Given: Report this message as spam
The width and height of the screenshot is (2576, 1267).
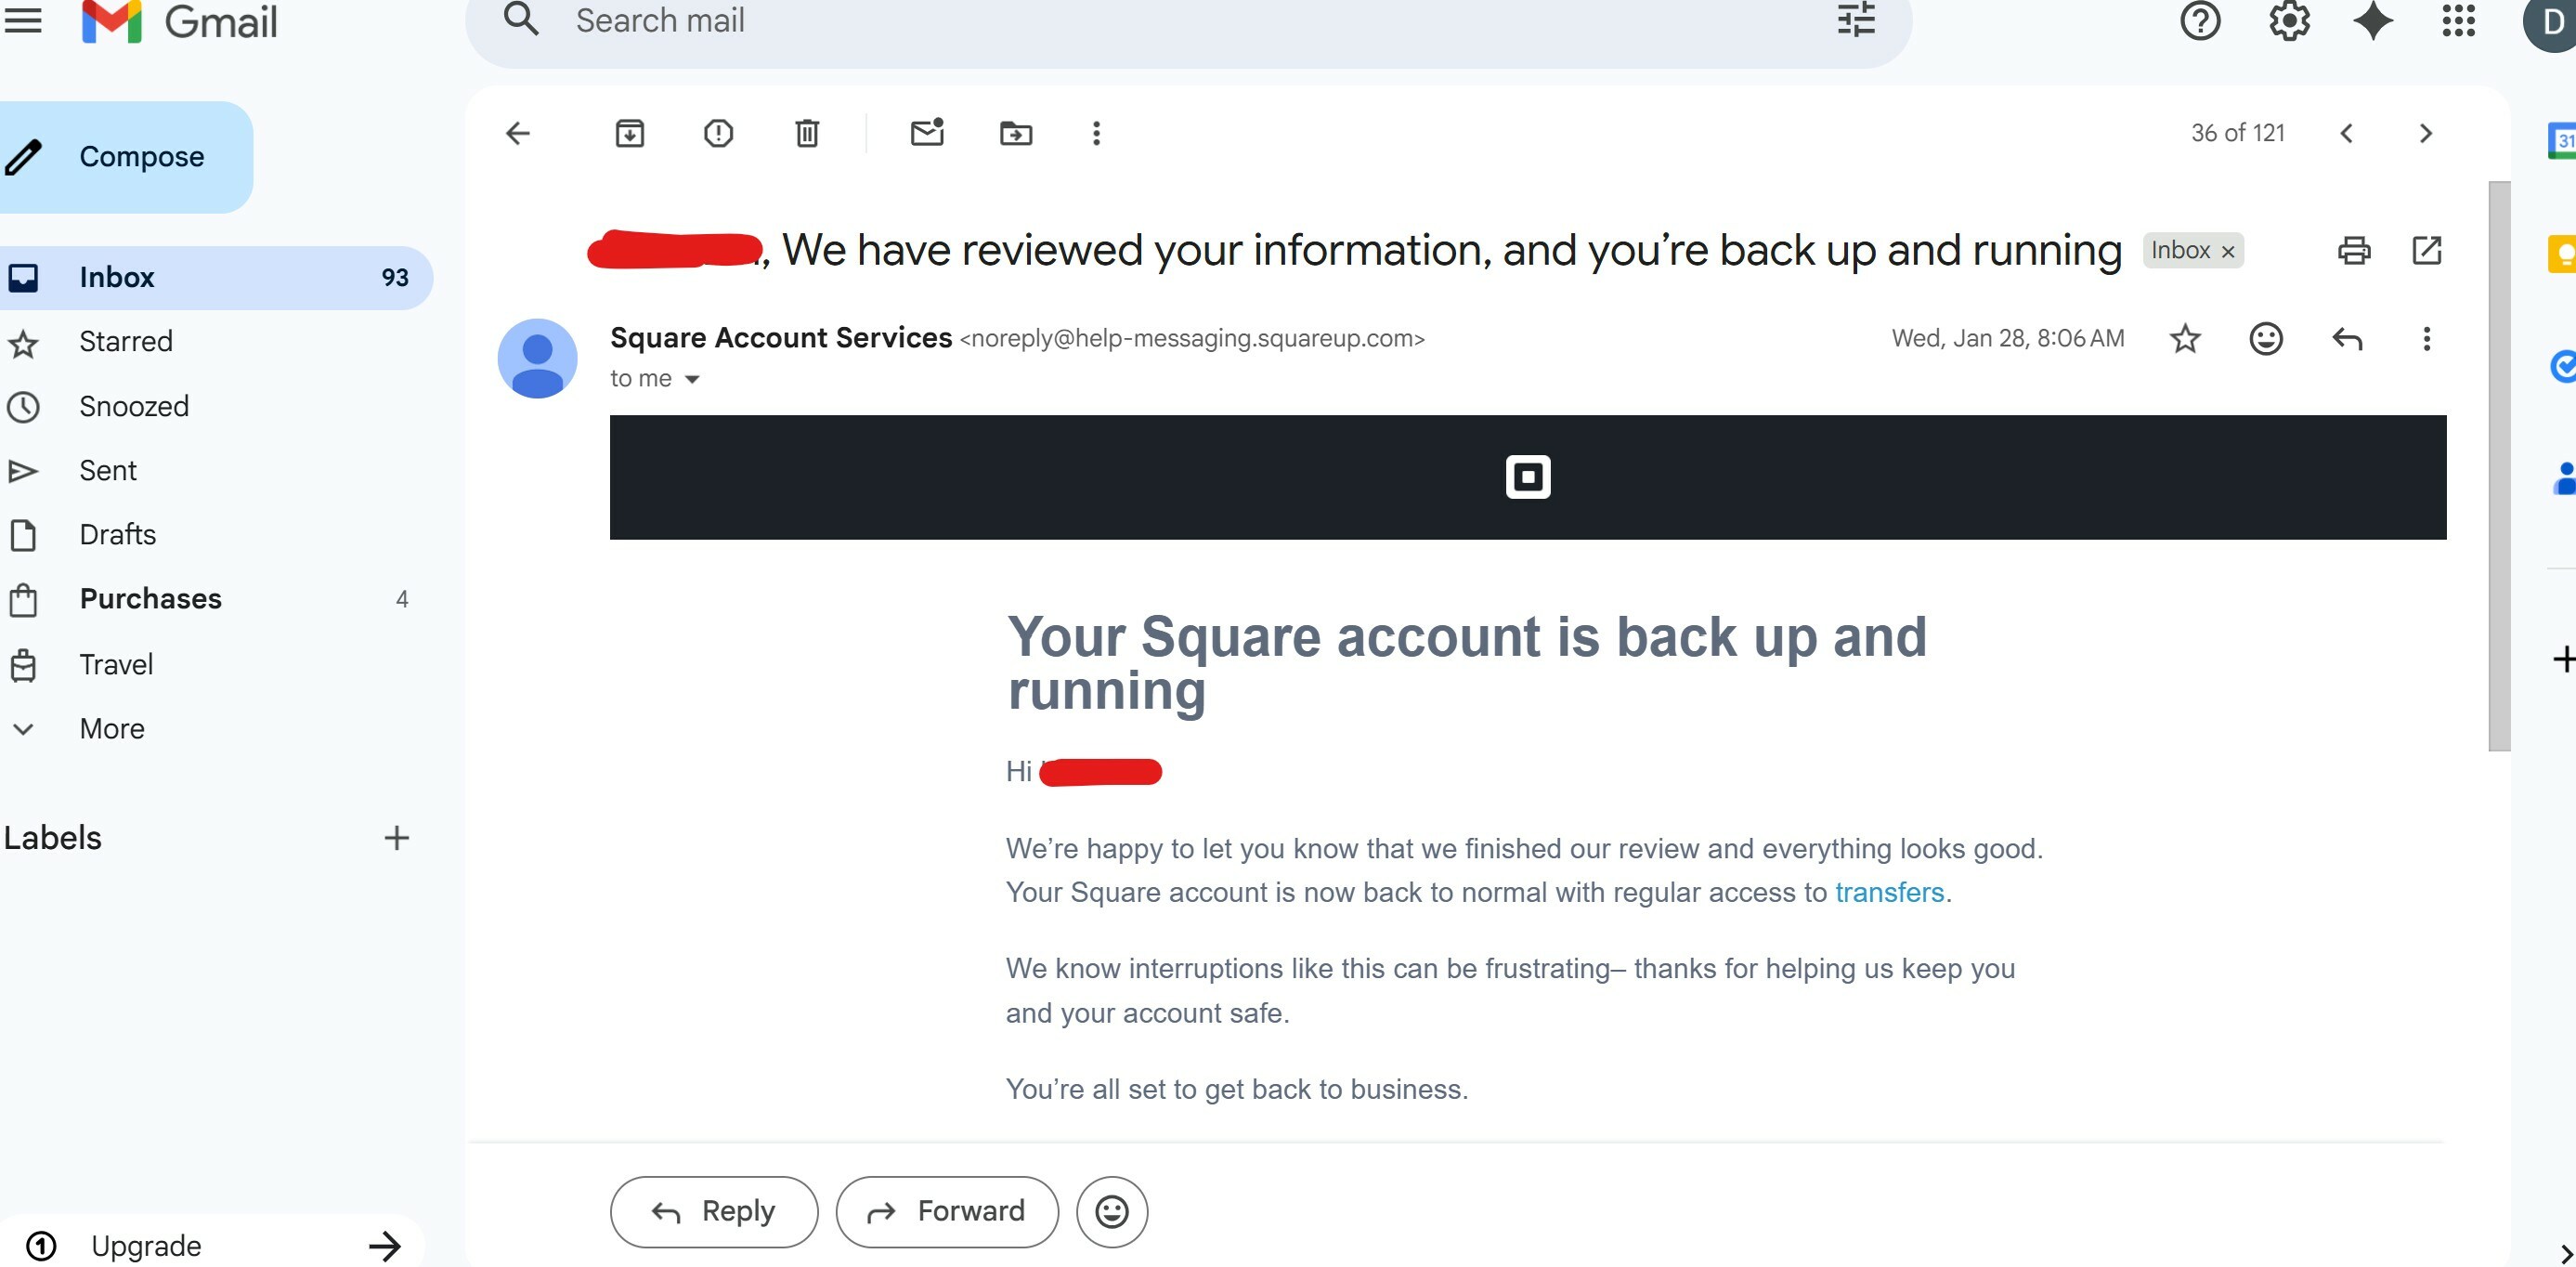Looking at the screenshot, I should click(718, 133).
